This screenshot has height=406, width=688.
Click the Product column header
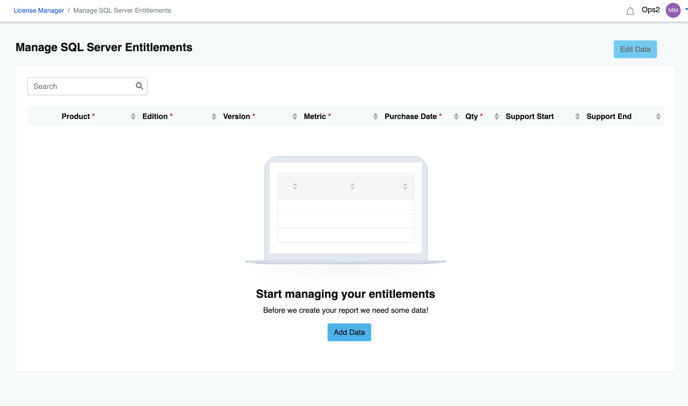pos(78,116)
